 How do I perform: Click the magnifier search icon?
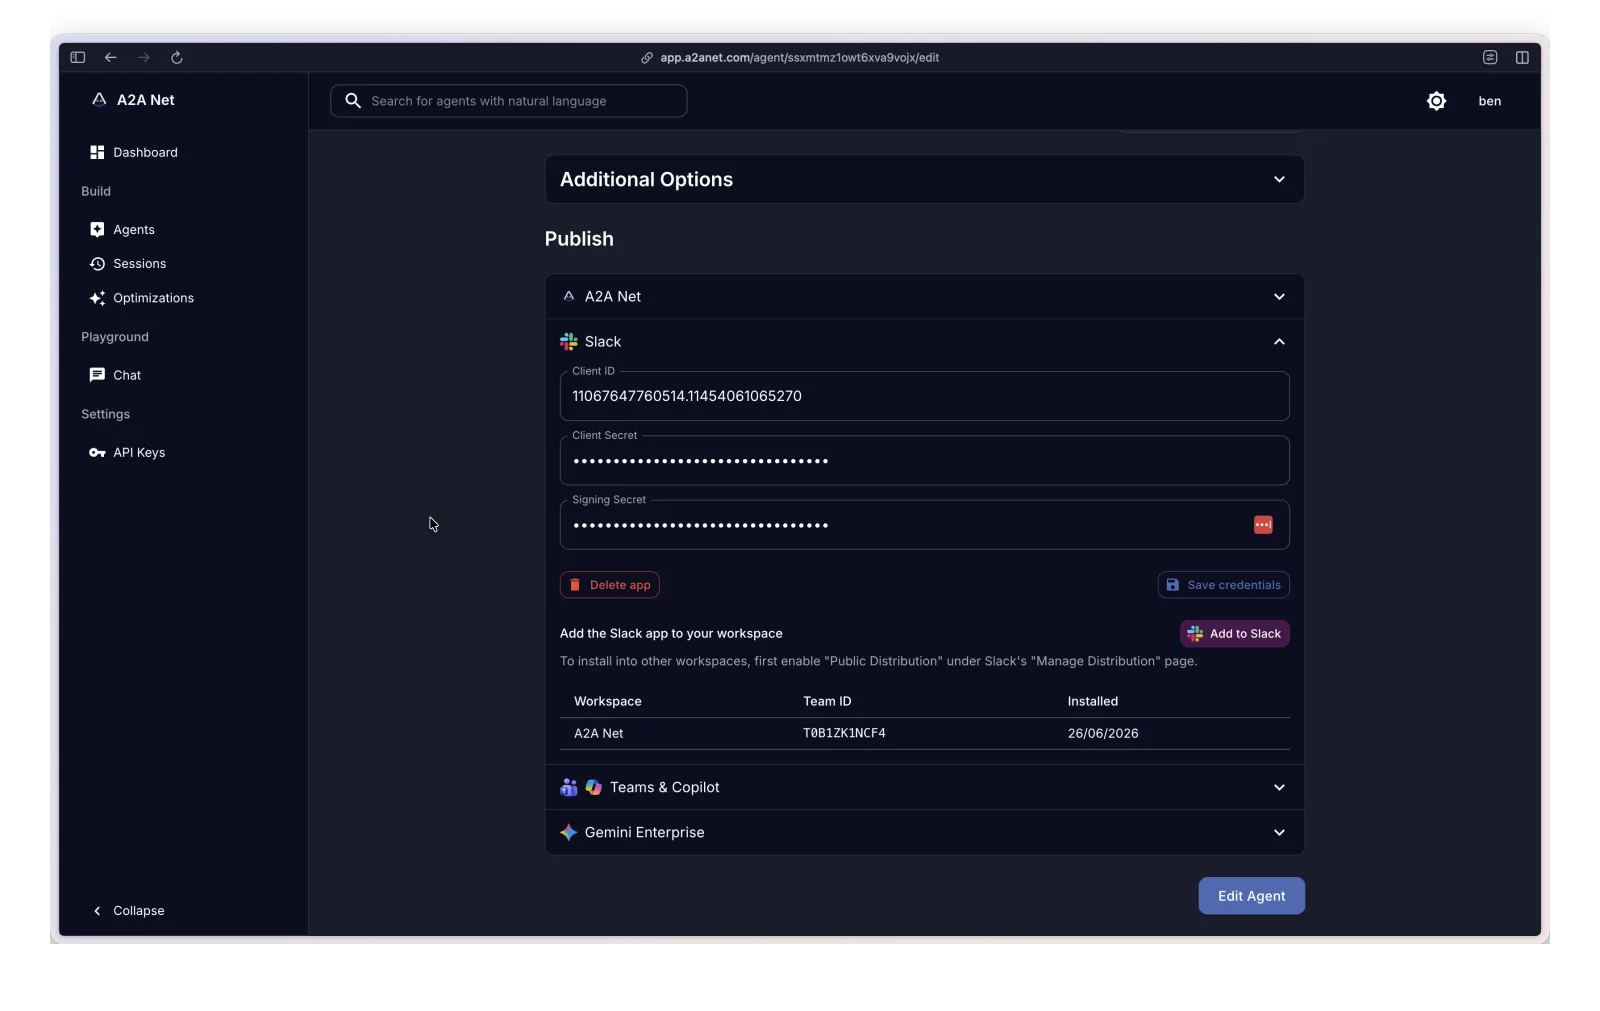353,101
